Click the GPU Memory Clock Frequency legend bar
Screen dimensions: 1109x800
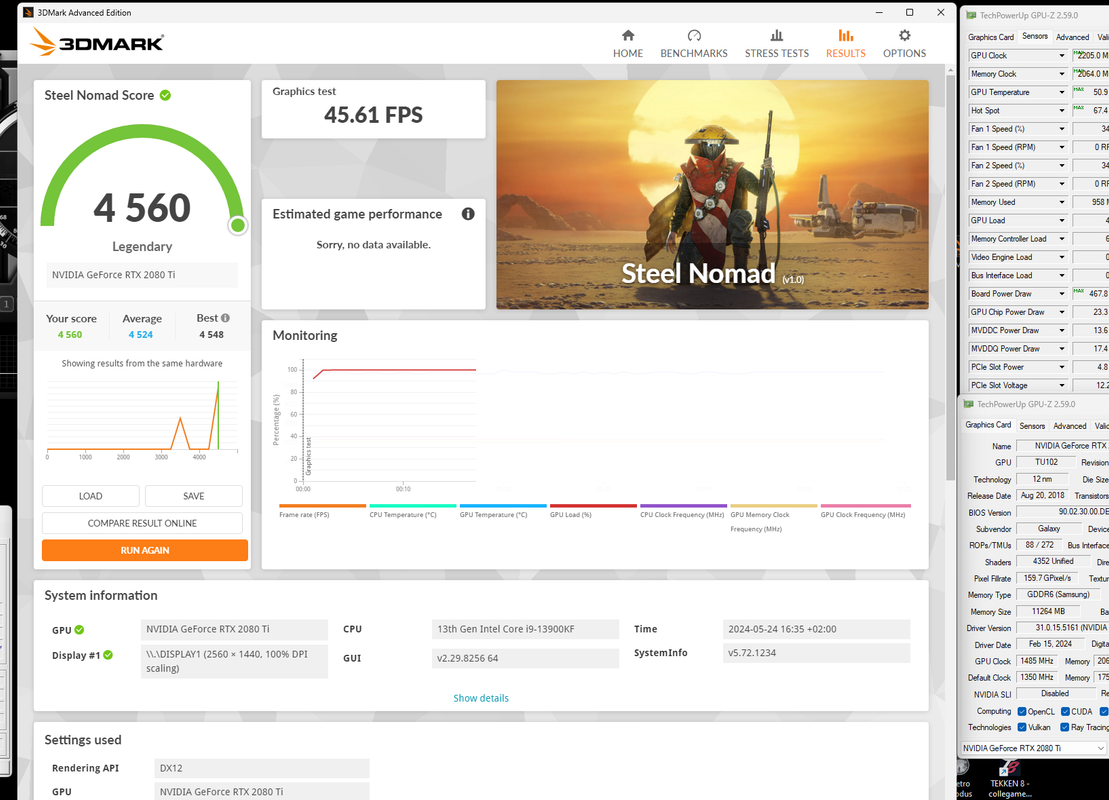(774, 506)
